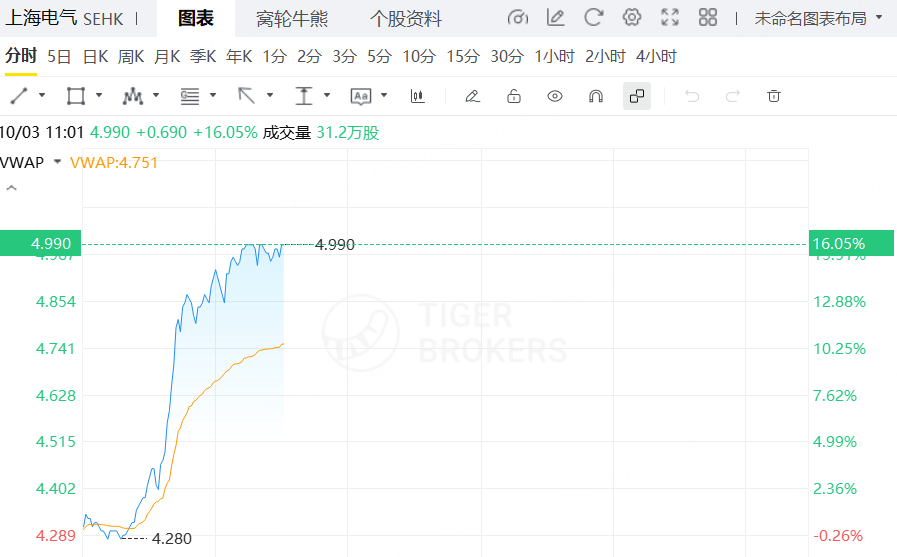Screen dimensions: 897x557
Task: Open the 未命名图表布局 layout dropdown
Action: (818, 18)
